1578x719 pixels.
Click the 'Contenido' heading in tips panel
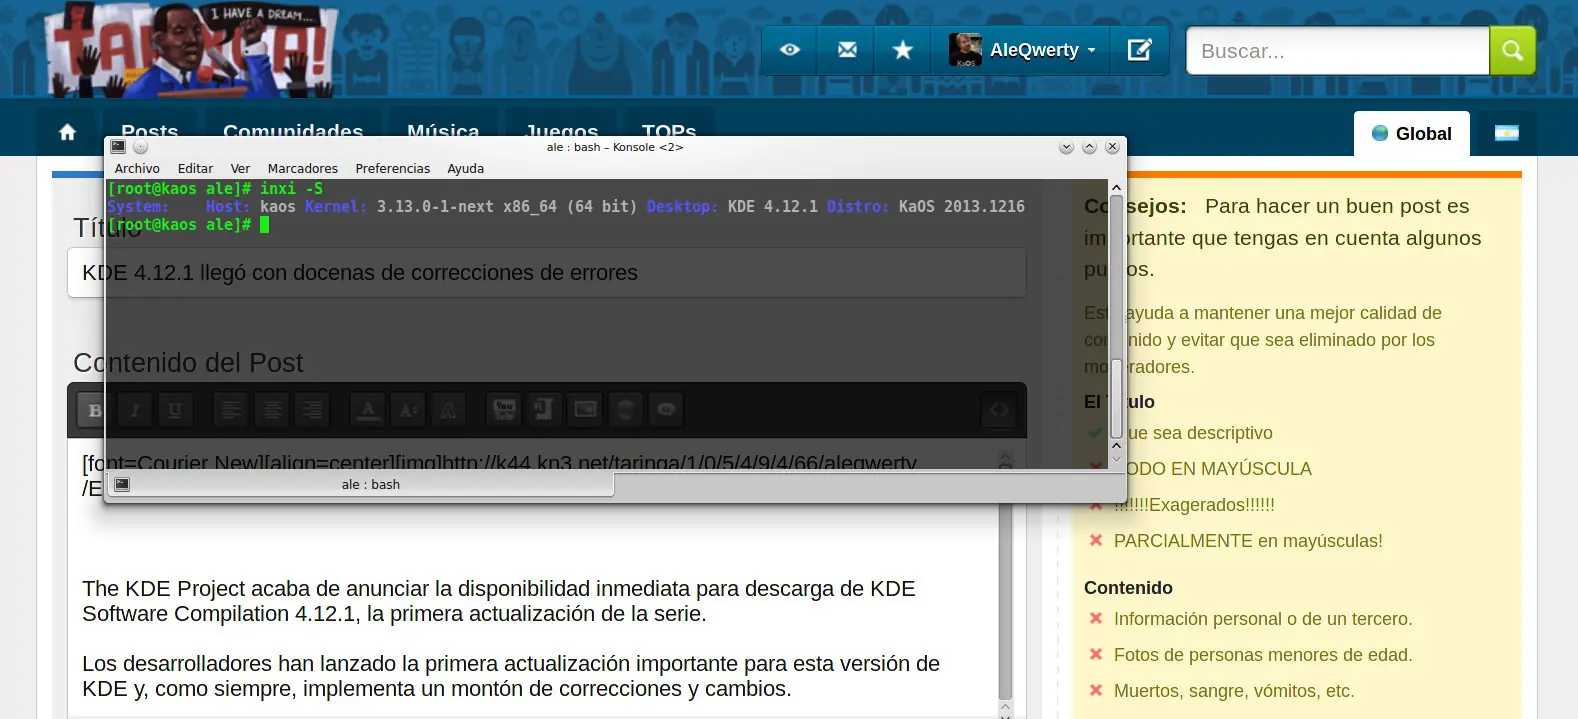(1128, 588)
